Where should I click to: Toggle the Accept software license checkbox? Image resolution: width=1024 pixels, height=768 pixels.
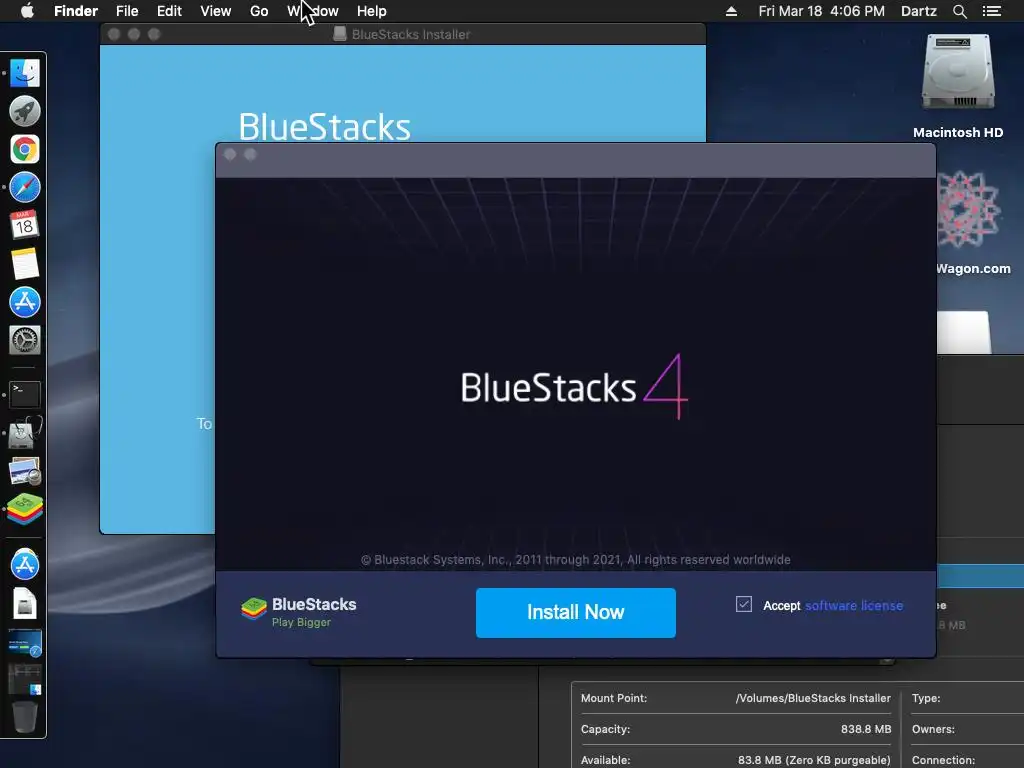click(x=743, y=604)
